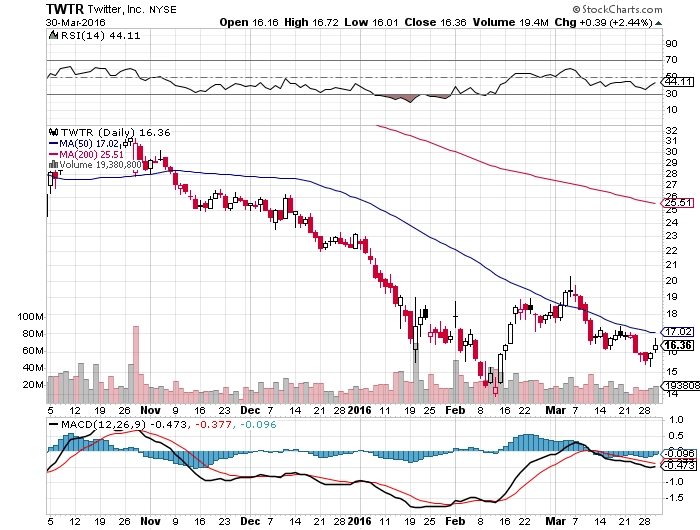Click the -1.5 label on MACD axis
The height and width of the screenshot is (530, 700).
click(674, 498)
